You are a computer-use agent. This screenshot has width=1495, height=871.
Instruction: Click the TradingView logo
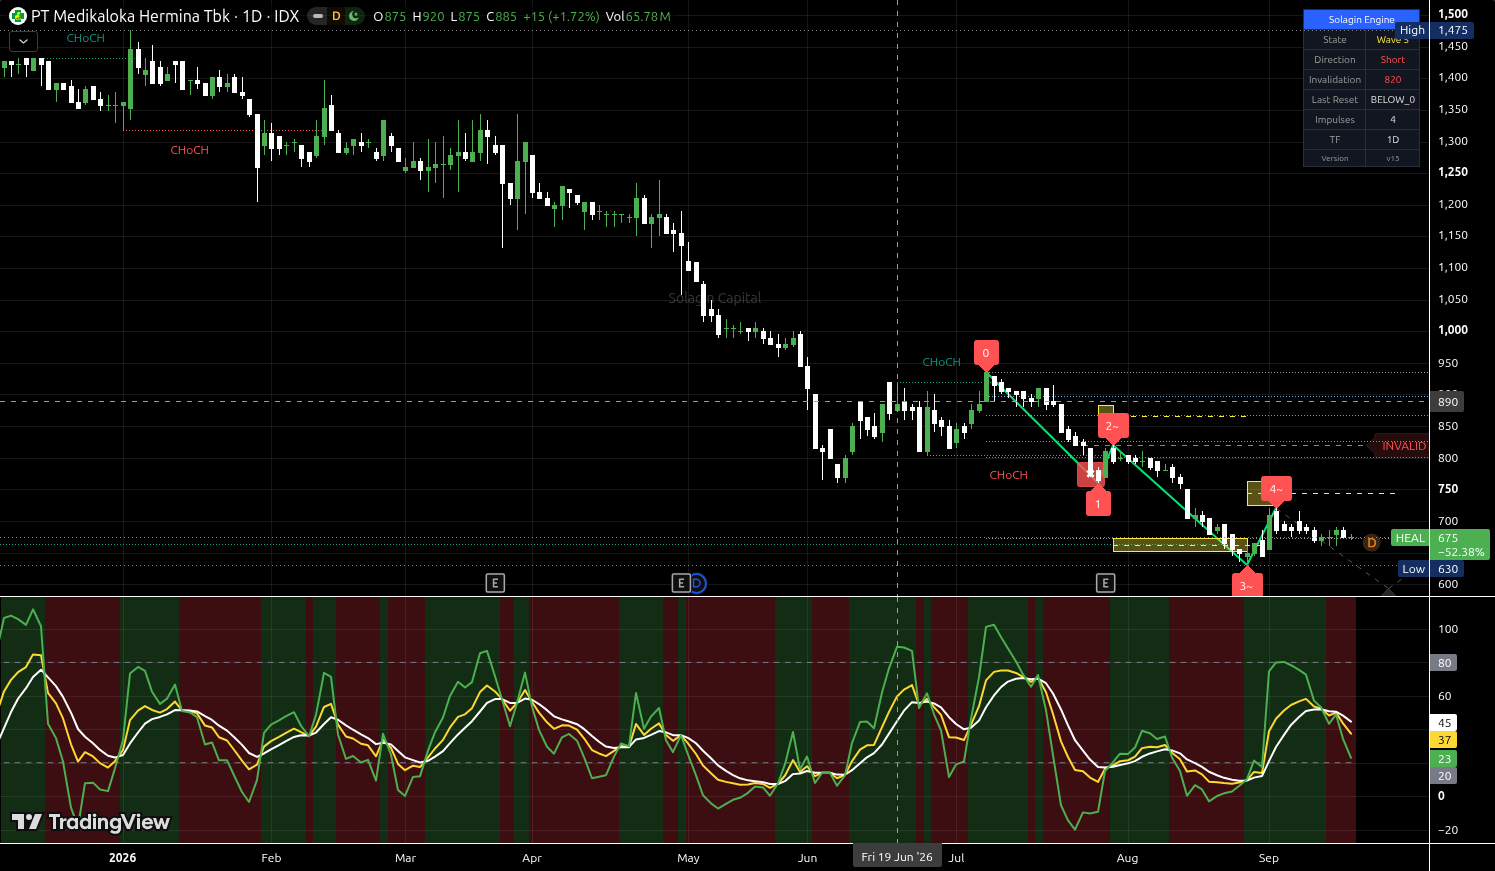(91, 822)
